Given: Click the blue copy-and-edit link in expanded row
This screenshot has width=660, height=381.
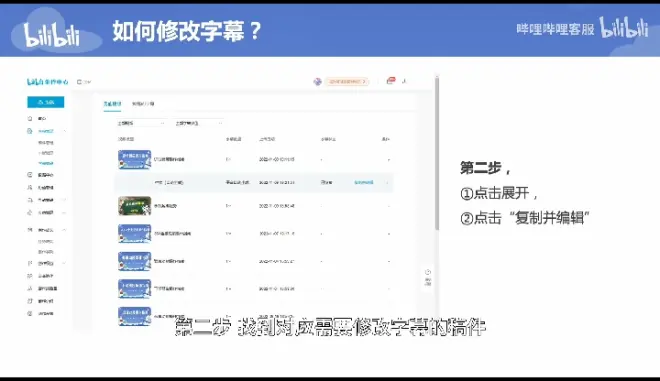Looking at the screenshot, I should pyautogui.click(x=364, y=182).
